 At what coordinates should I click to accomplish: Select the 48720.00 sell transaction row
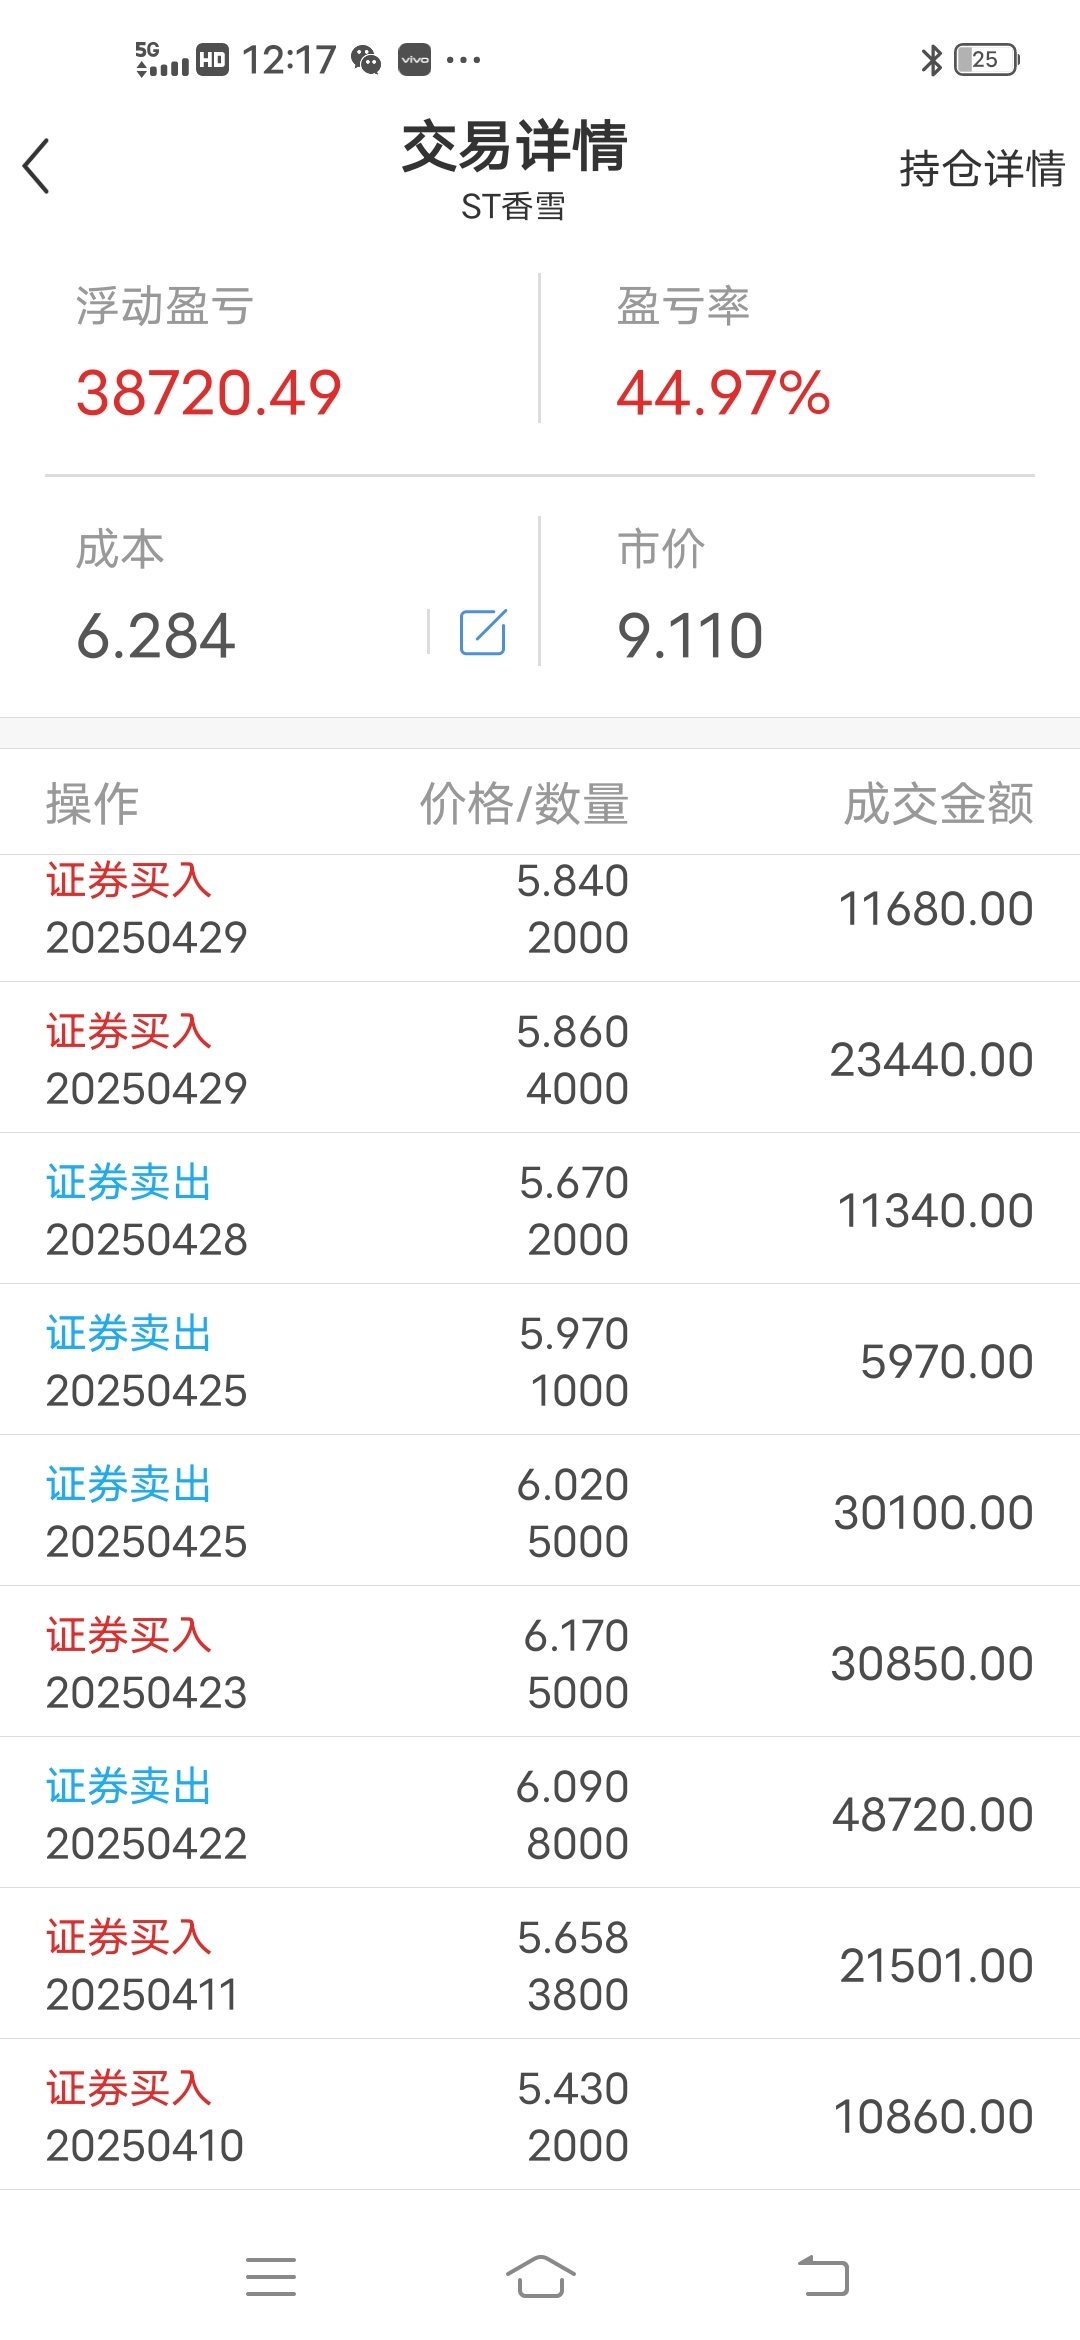coord(540,1815)
